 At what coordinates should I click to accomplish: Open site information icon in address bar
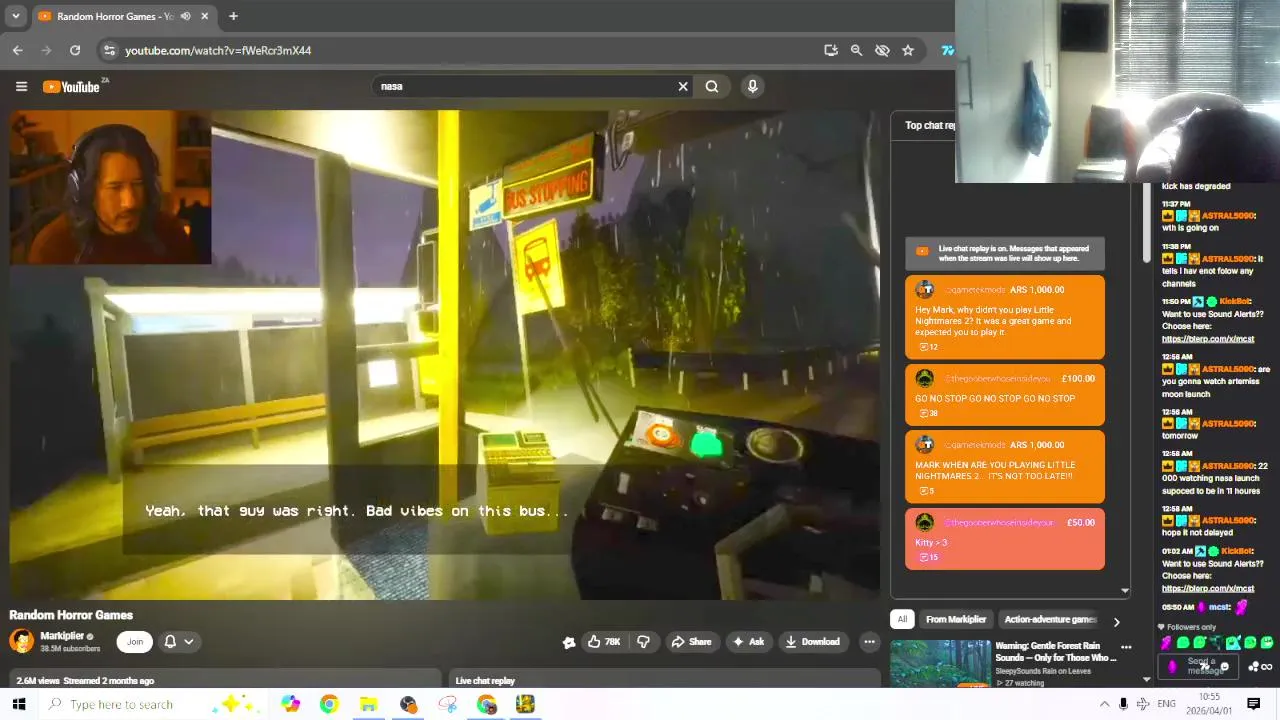click(110, 50)
